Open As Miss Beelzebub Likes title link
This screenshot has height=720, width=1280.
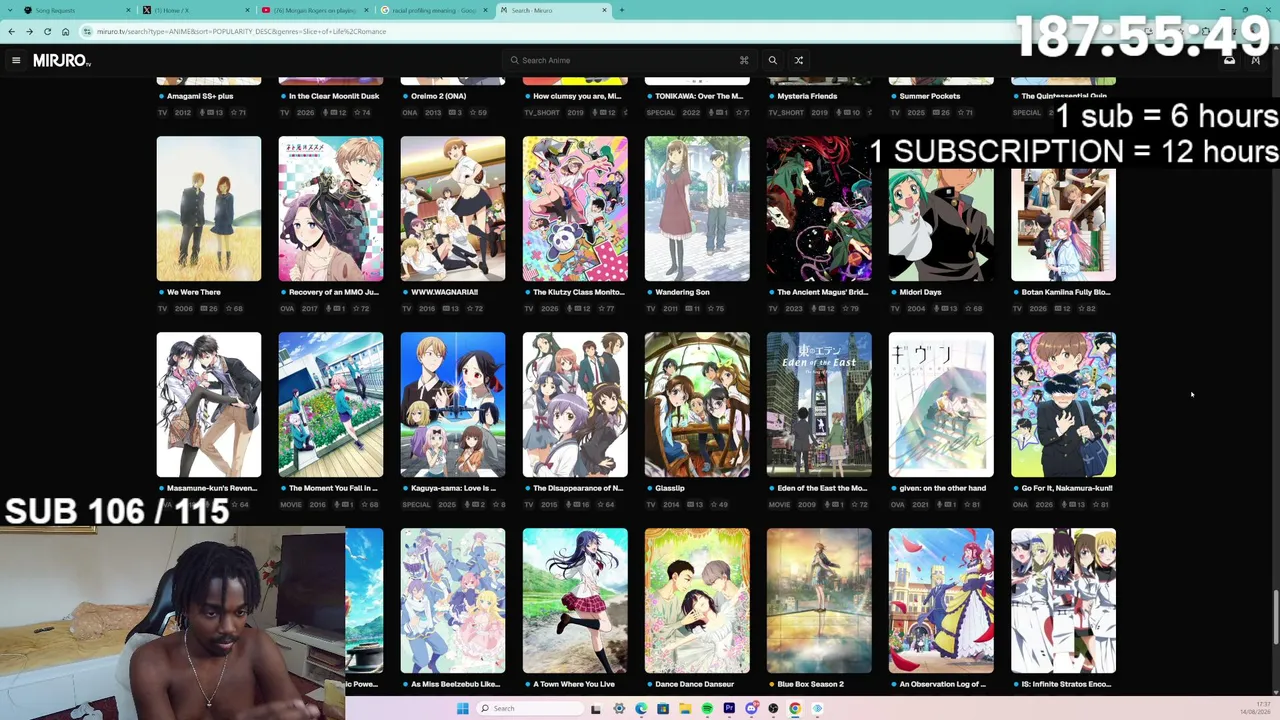point(455,684)
